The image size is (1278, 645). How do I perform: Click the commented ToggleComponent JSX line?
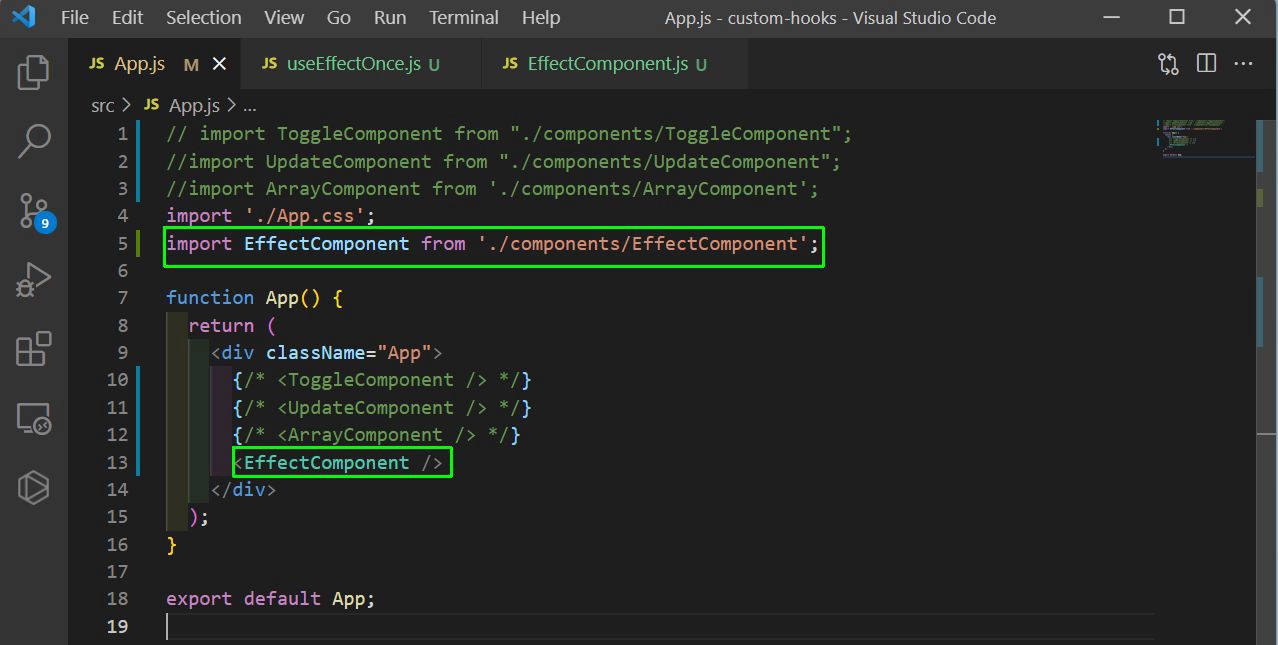pyautogui.click(x=382, y=380)
